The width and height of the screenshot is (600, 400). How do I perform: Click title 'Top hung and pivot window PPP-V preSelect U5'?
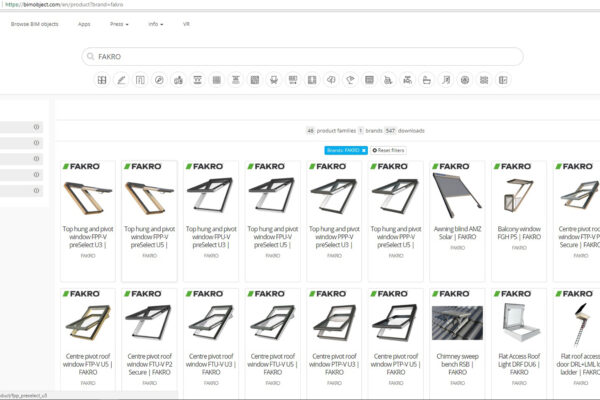(396, 237)
